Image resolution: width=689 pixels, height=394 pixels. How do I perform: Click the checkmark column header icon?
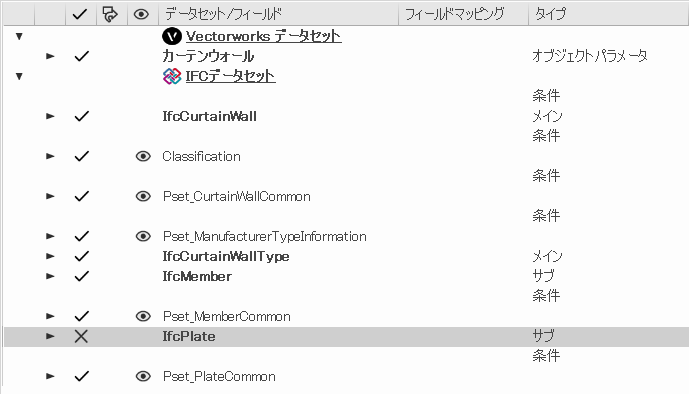point(80,14)
